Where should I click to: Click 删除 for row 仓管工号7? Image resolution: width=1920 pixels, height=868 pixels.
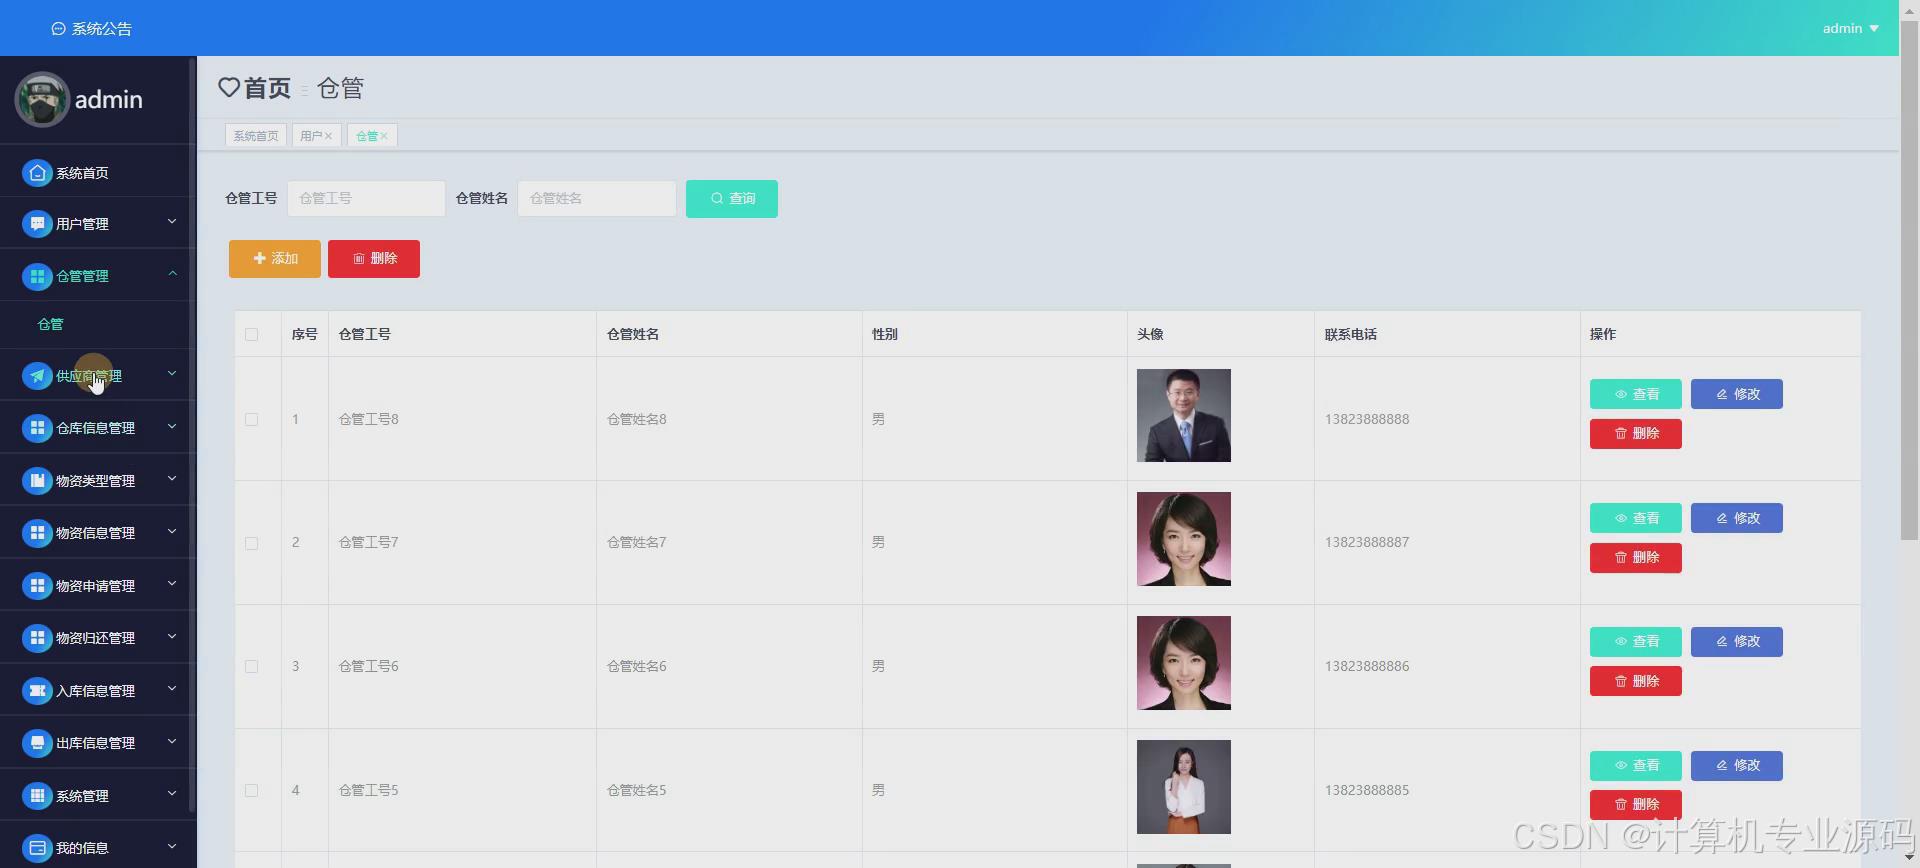tap(1636, 558)
